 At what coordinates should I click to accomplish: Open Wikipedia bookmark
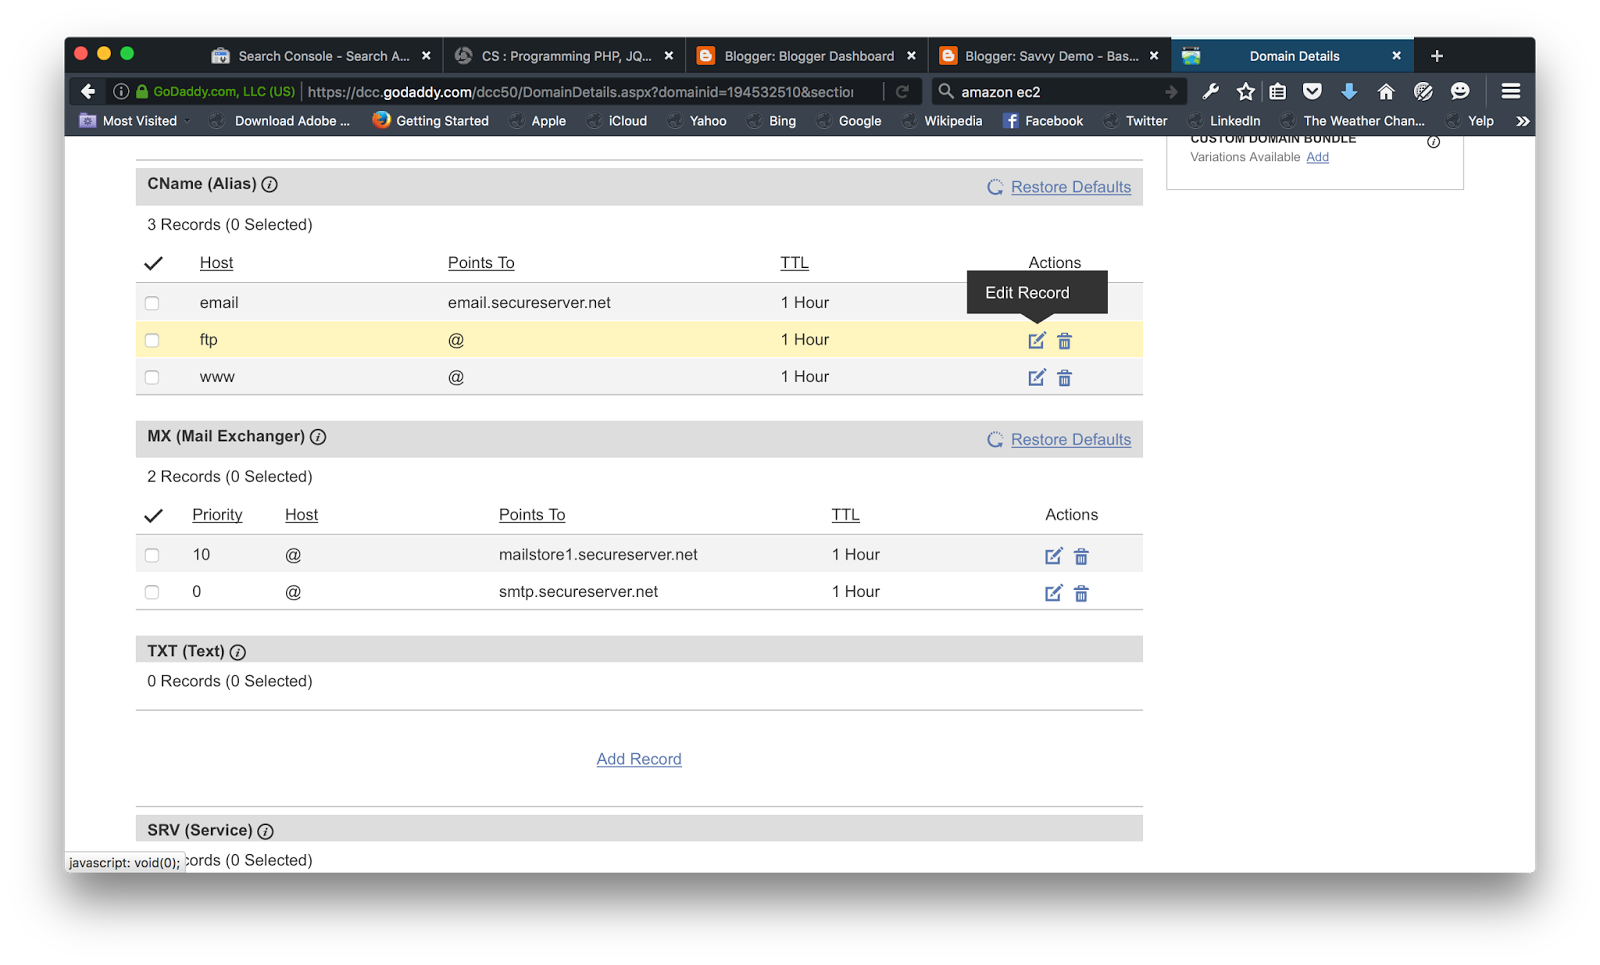click(942, 121)
